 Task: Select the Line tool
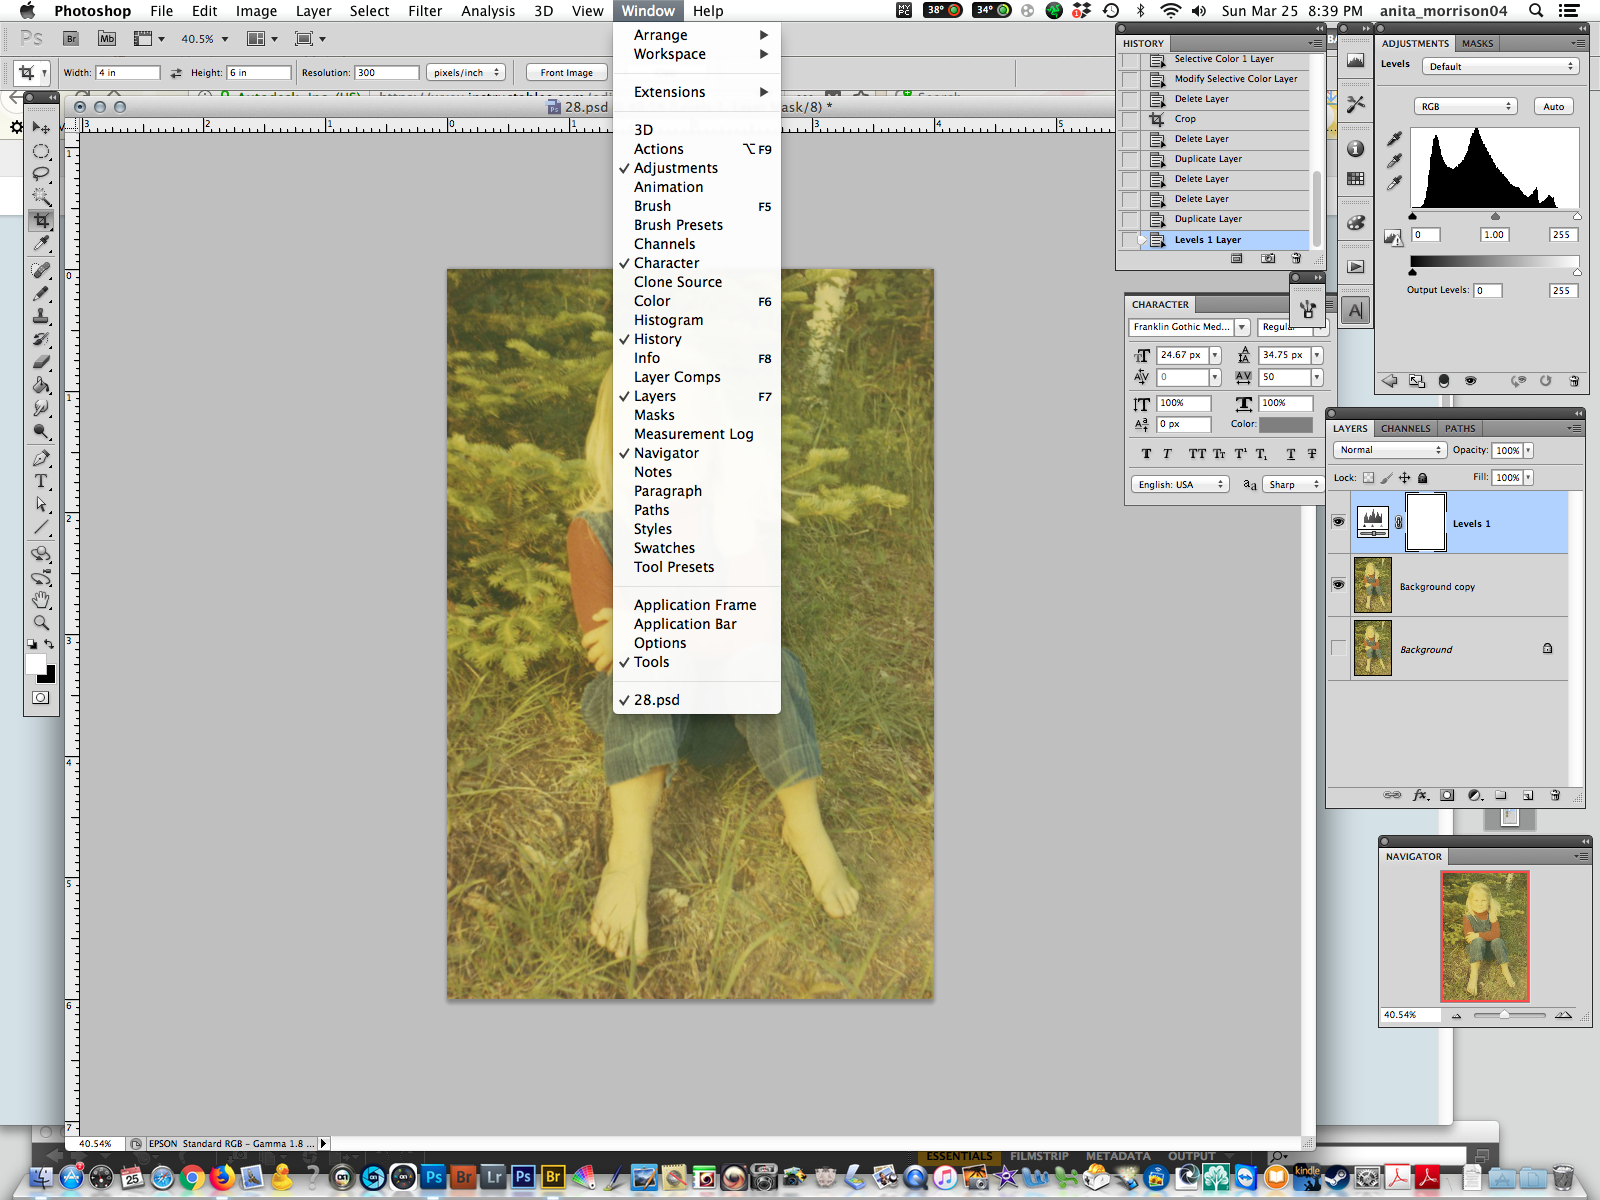click(41, 527)
